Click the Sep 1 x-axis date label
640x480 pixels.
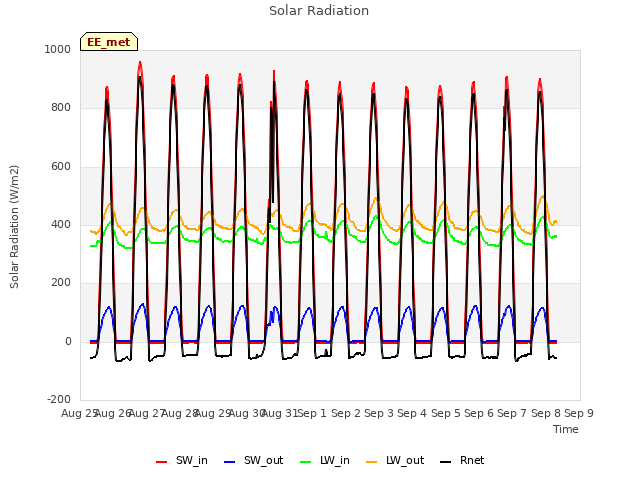pyautogui.click(x=312, y=413)
